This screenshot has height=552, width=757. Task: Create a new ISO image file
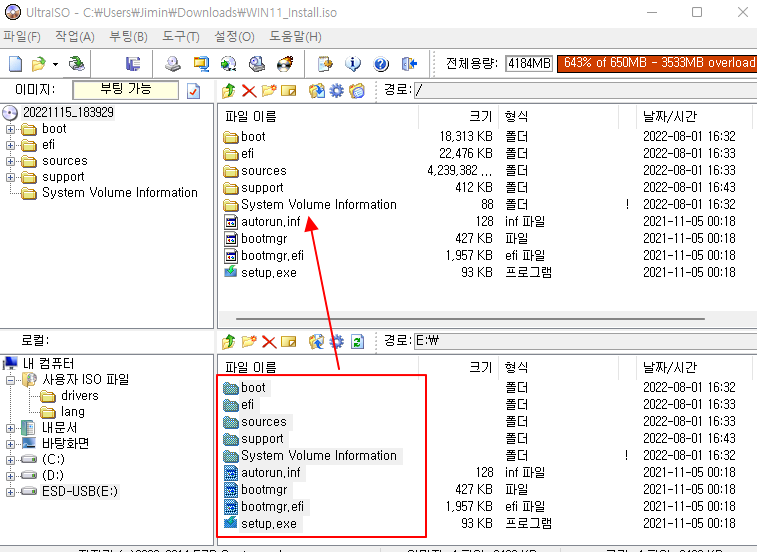tap(15, 64)
